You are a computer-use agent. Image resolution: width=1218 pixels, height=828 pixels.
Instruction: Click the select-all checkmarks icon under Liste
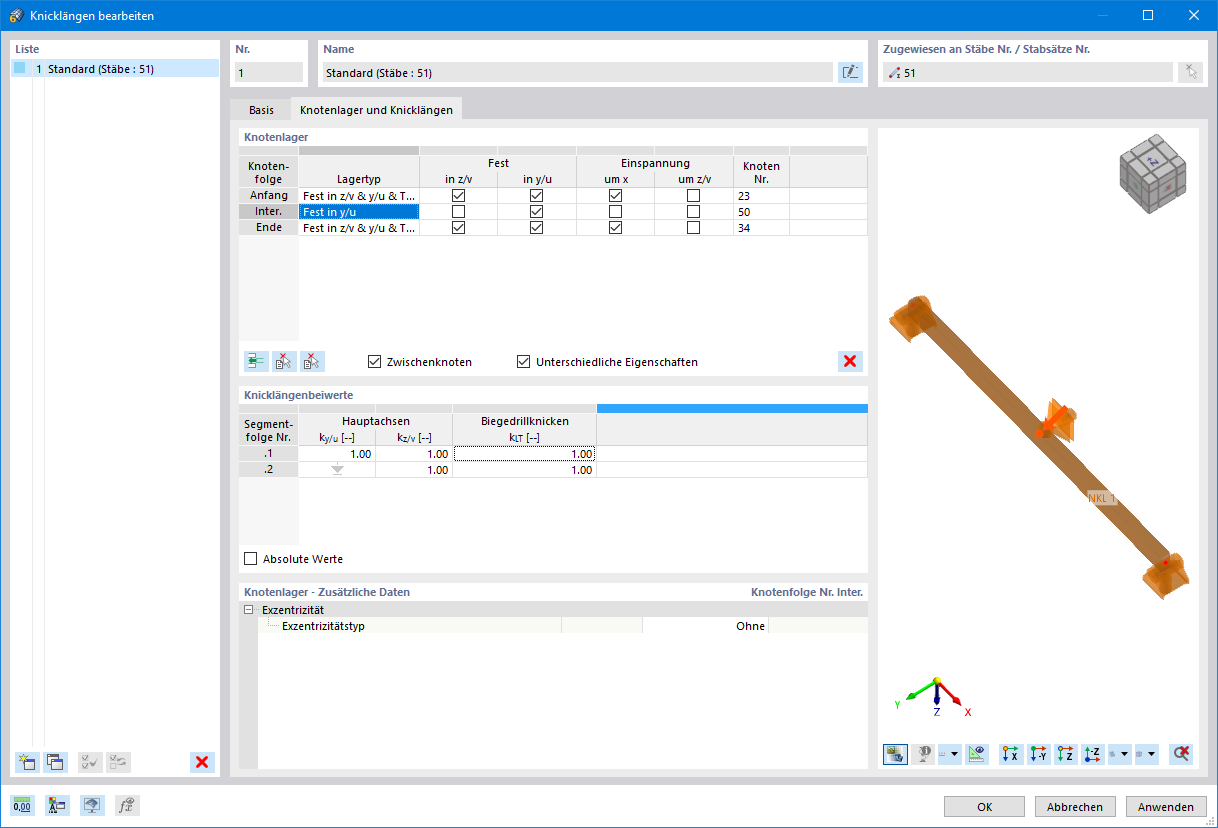(x=90, y=762)
